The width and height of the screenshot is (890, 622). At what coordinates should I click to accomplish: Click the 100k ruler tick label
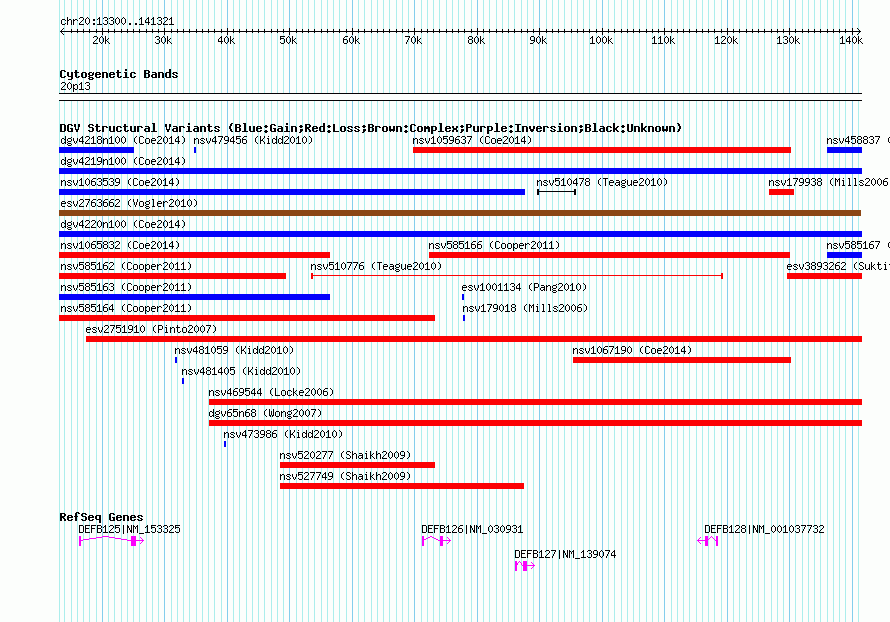tap(601, 40)
